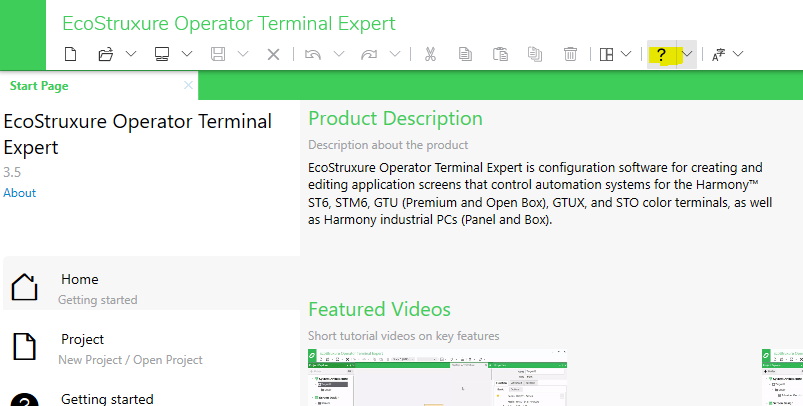Click the Cut scissors icon

[430, 54]
